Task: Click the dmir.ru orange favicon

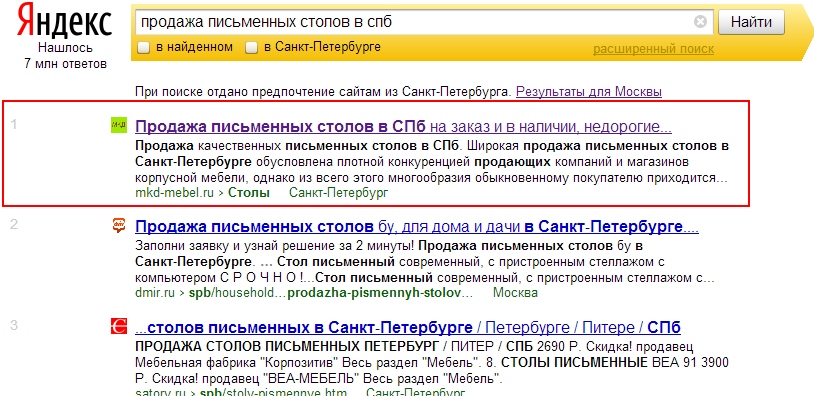Action: click(119, 225)
